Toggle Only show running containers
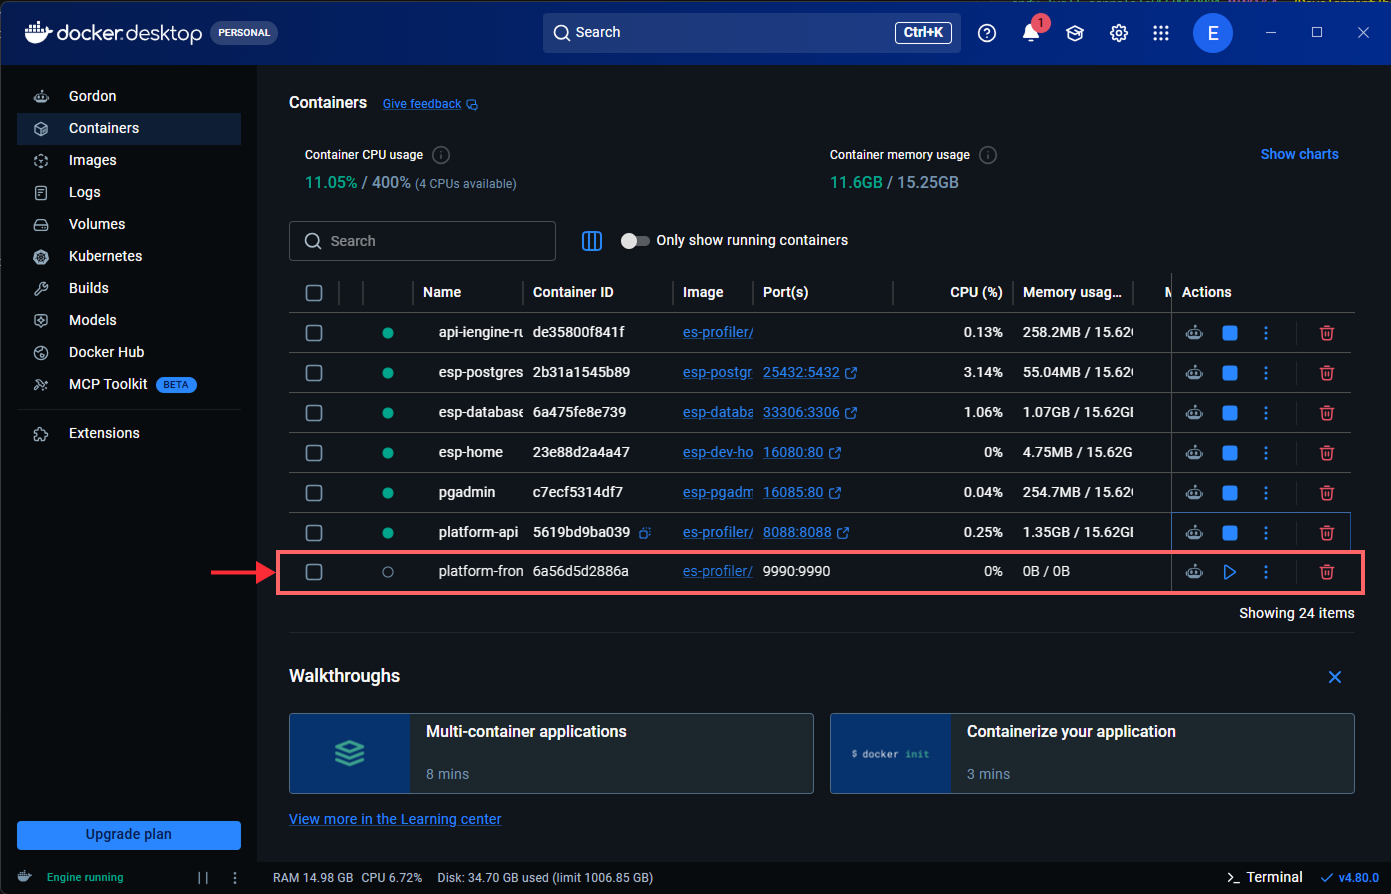The image size is (1391, 894). coord(635,241)
